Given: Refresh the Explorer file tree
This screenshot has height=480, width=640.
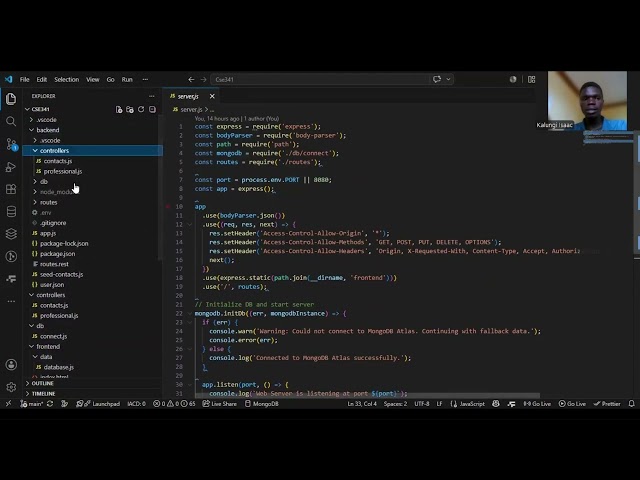Looking at the screenshot, I should pos(141,109).
